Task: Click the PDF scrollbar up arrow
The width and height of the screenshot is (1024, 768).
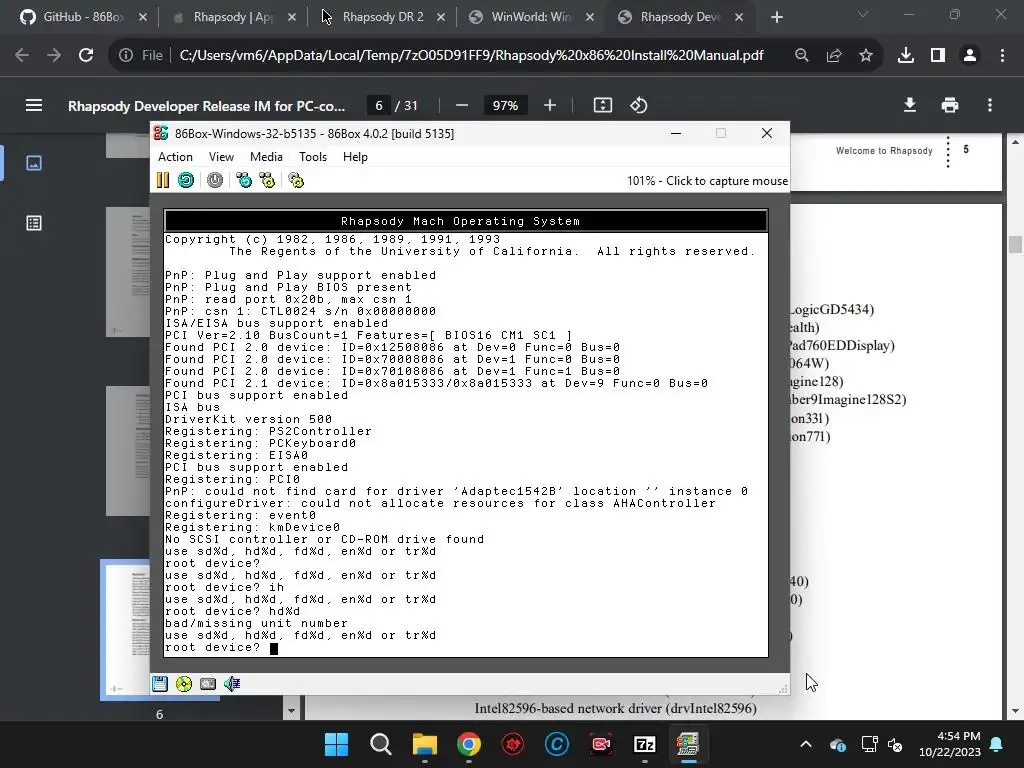Action: 1016,141
